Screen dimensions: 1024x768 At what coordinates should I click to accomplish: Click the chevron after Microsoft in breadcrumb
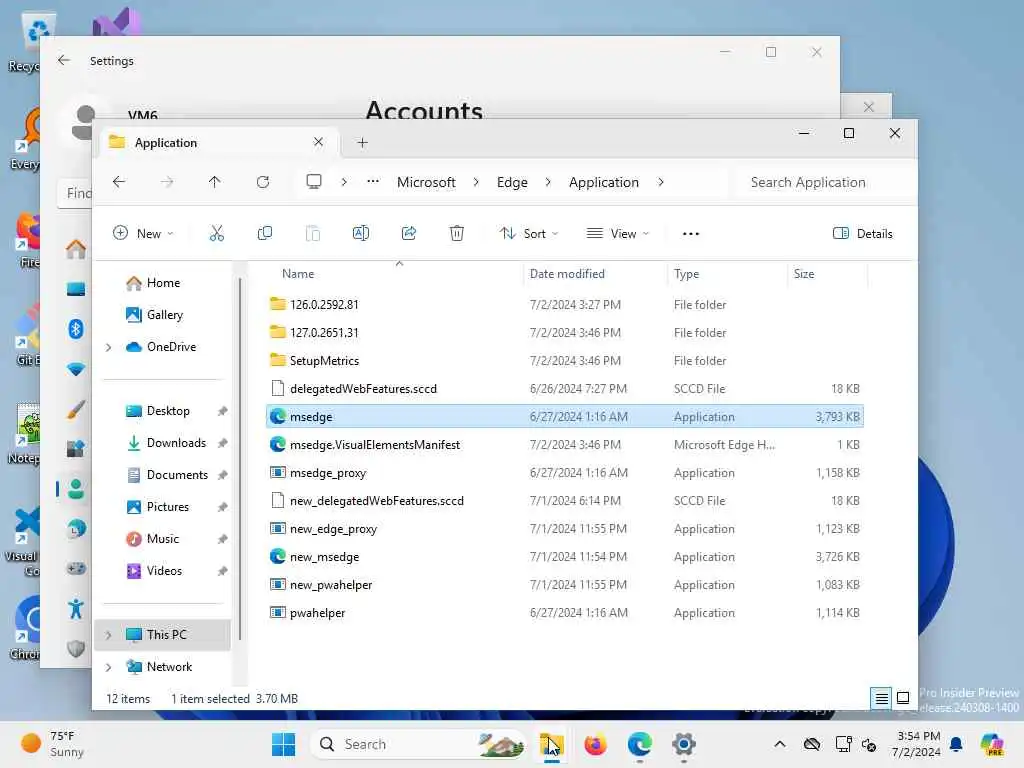476,182
